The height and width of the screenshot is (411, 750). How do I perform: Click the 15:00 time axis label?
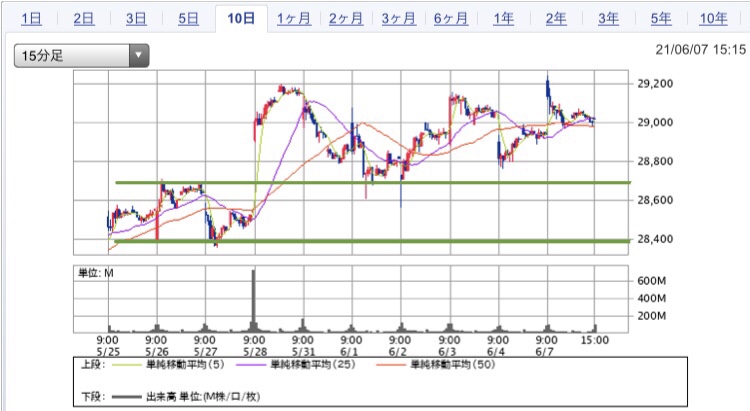[595, 341]
